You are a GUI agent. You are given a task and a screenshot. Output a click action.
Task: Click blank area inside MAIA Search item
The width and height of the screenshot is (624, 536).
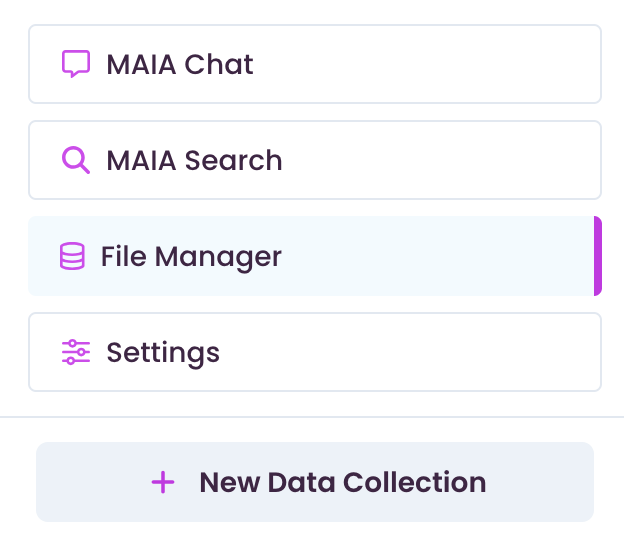click(x=438, y=160)
